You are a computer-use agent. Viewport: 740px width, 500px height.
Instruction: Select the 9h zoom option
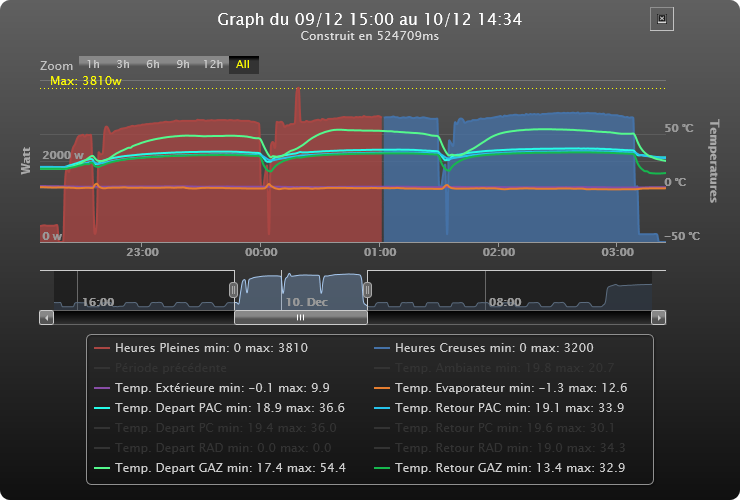click(x=183, y=64)
